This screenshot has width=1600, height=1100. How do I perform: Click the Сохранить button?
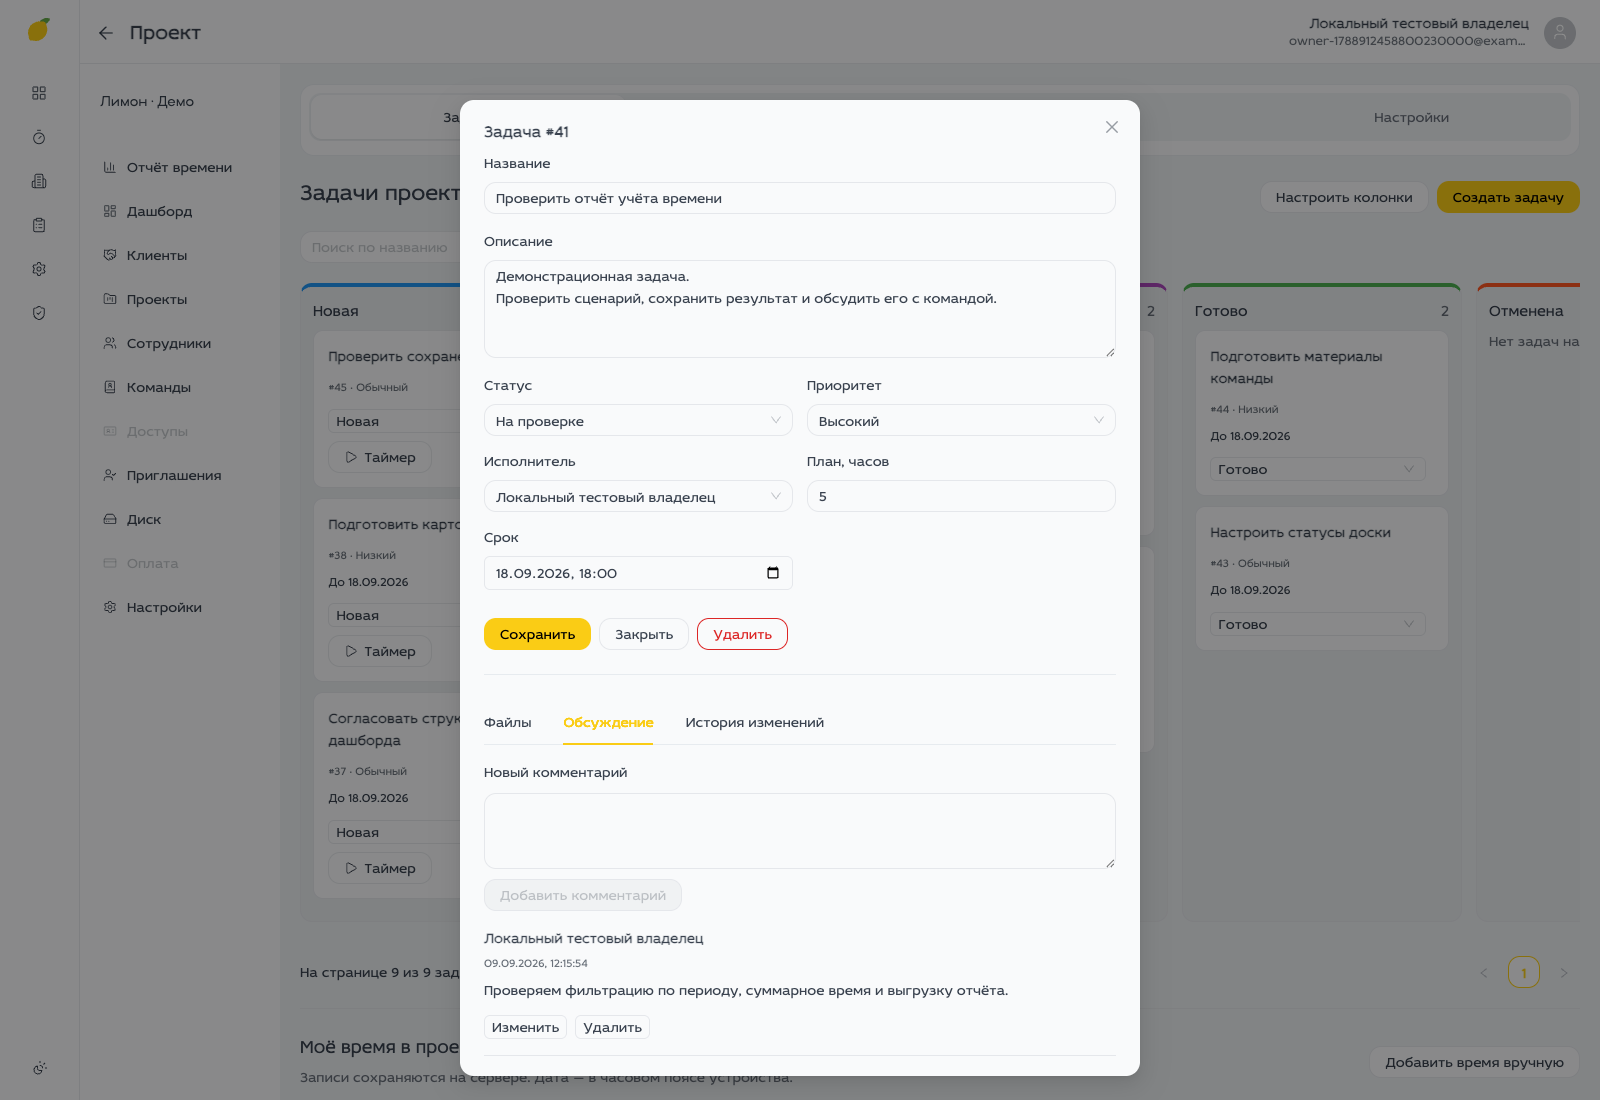537,634
